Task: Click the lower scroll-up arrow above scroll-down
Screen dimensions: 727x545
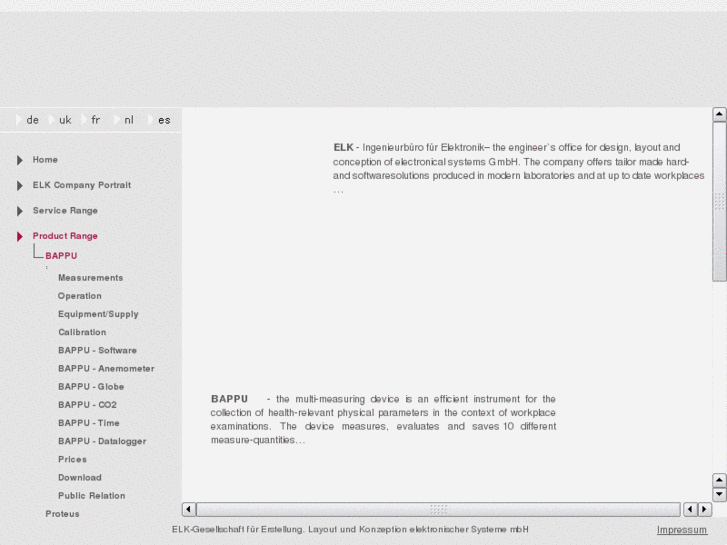Action: click(x=719, y=480)
